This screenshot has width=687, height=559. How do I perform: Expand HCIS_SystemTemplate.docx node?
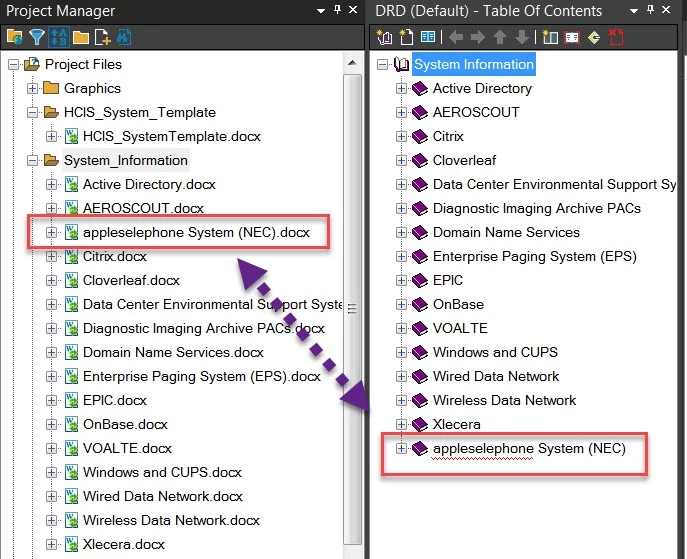coord(51,137)
